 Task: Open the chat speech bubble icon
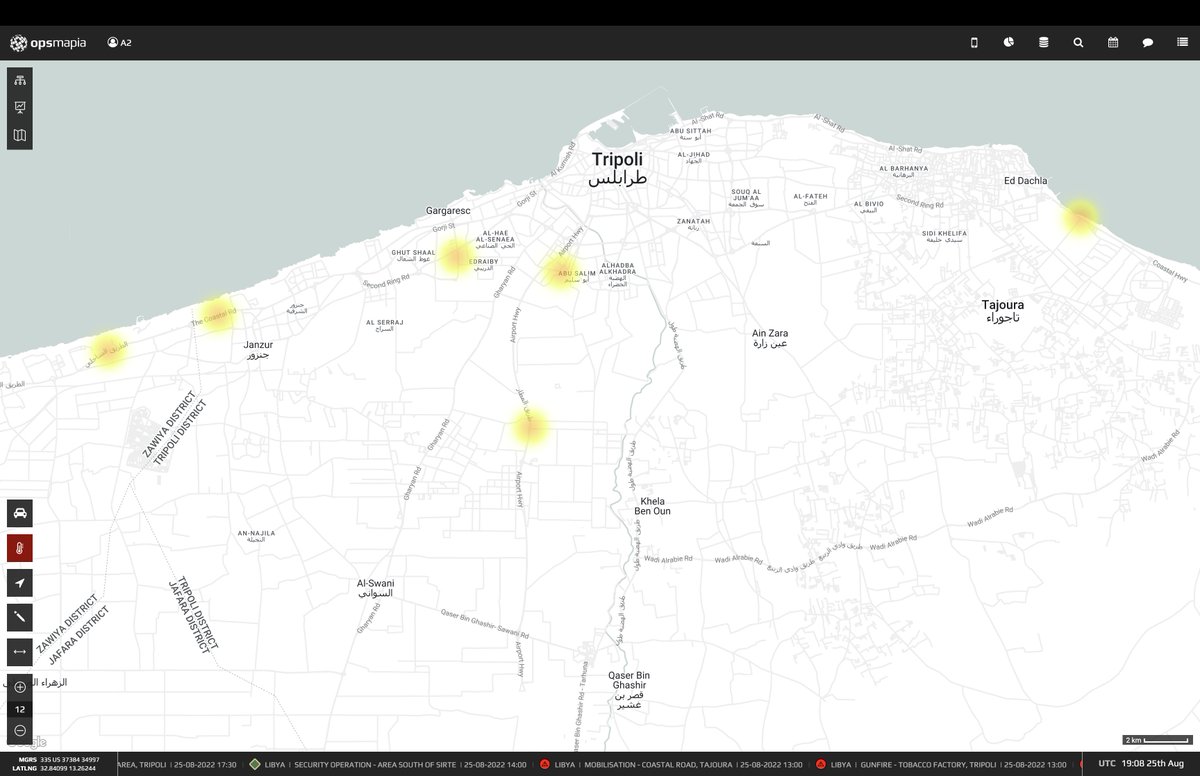point(1148,43)
